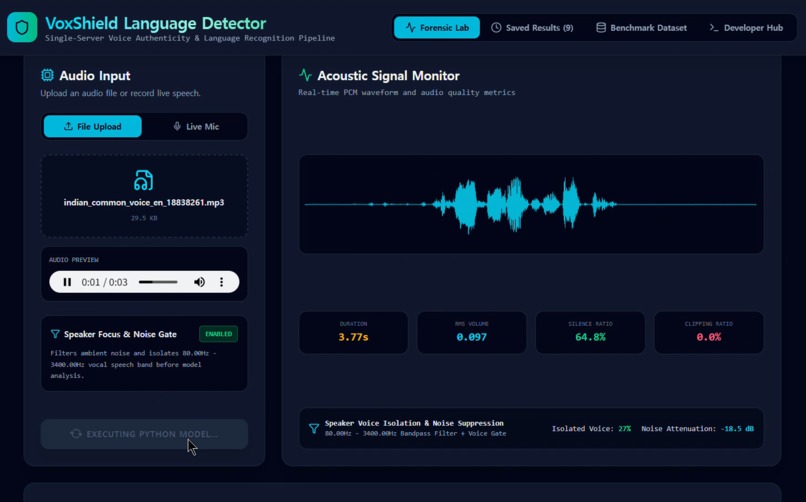
Task: Click file name indian_common_voice_en_18838261.mp3
Action: point(144,202)
